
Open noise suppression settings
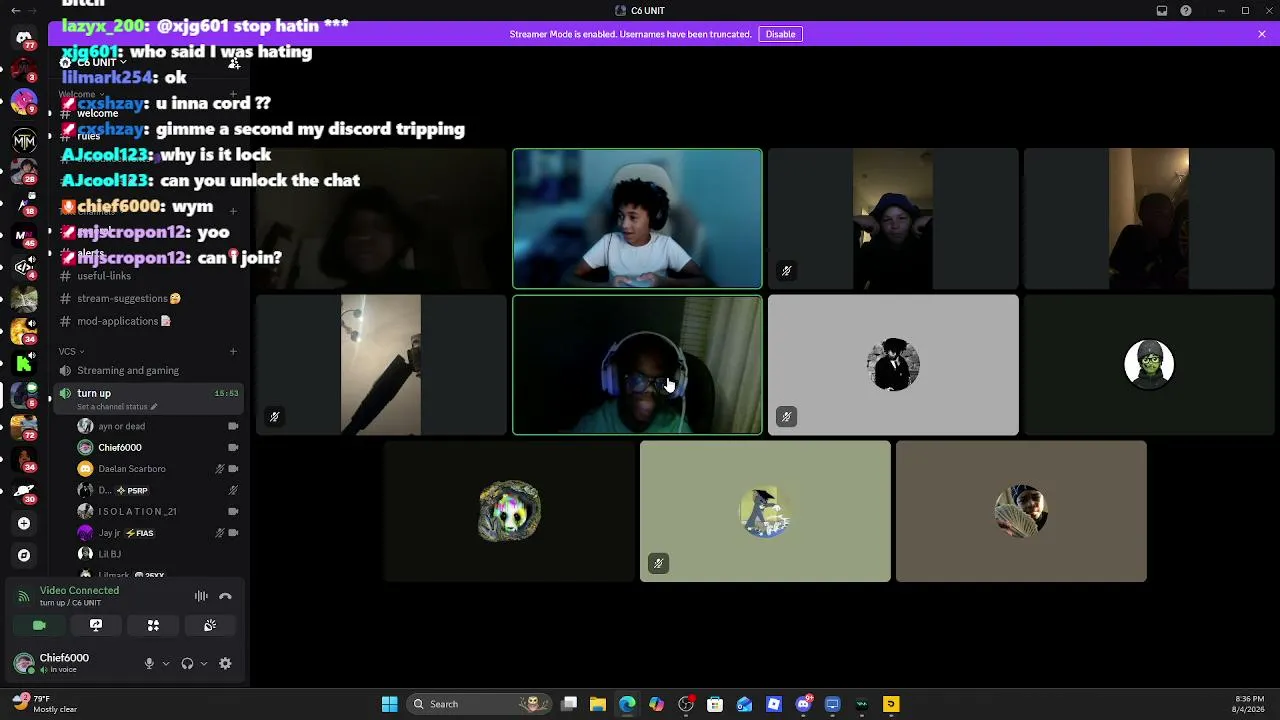[x=201, y=596]
